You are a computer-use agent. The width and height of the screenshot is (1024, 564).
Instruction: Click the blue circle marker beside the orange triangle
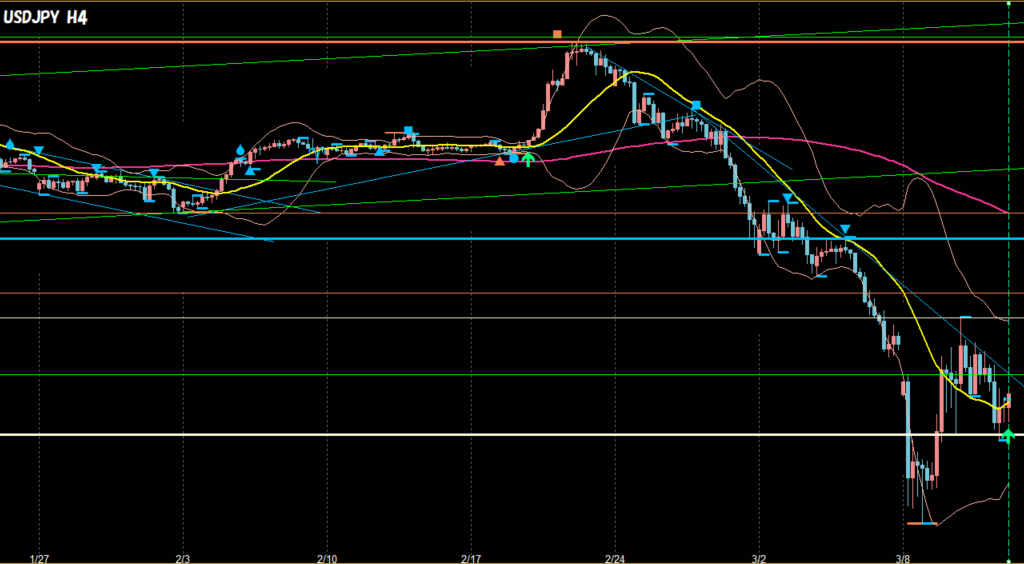coord(514,158)
